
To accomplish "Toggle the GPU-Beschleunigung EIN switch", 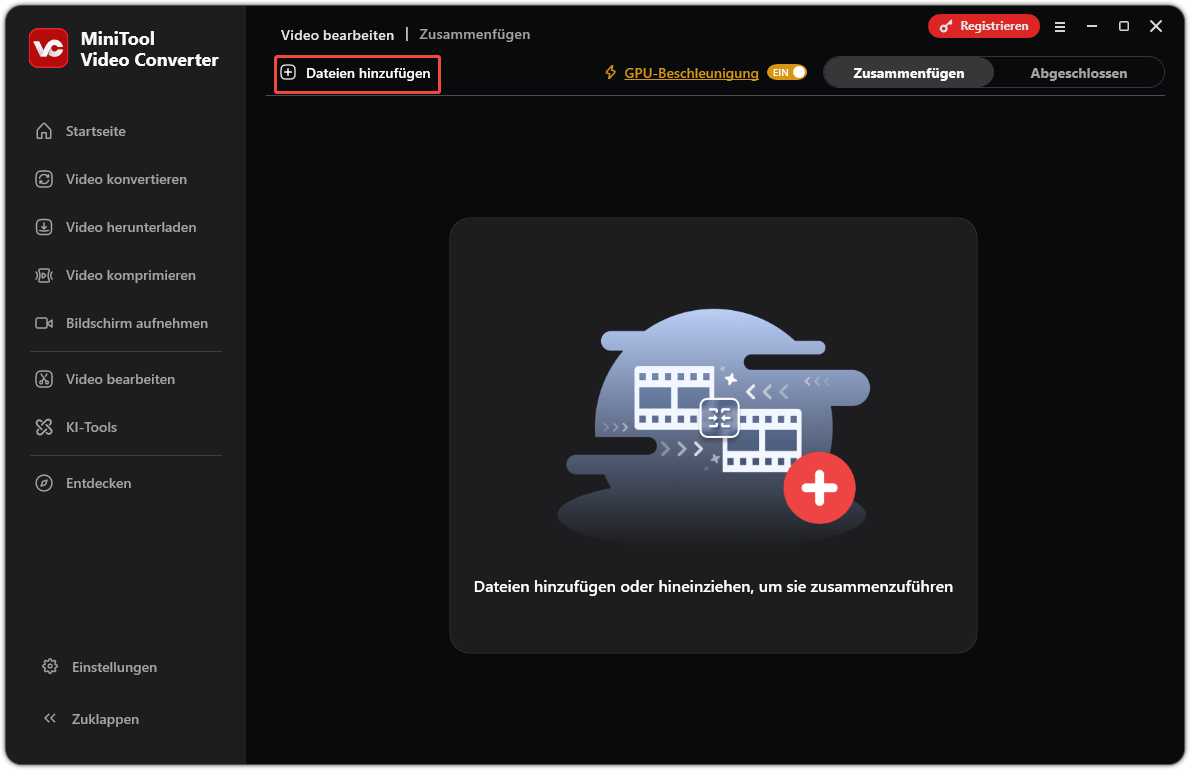I will pos(787,73).
